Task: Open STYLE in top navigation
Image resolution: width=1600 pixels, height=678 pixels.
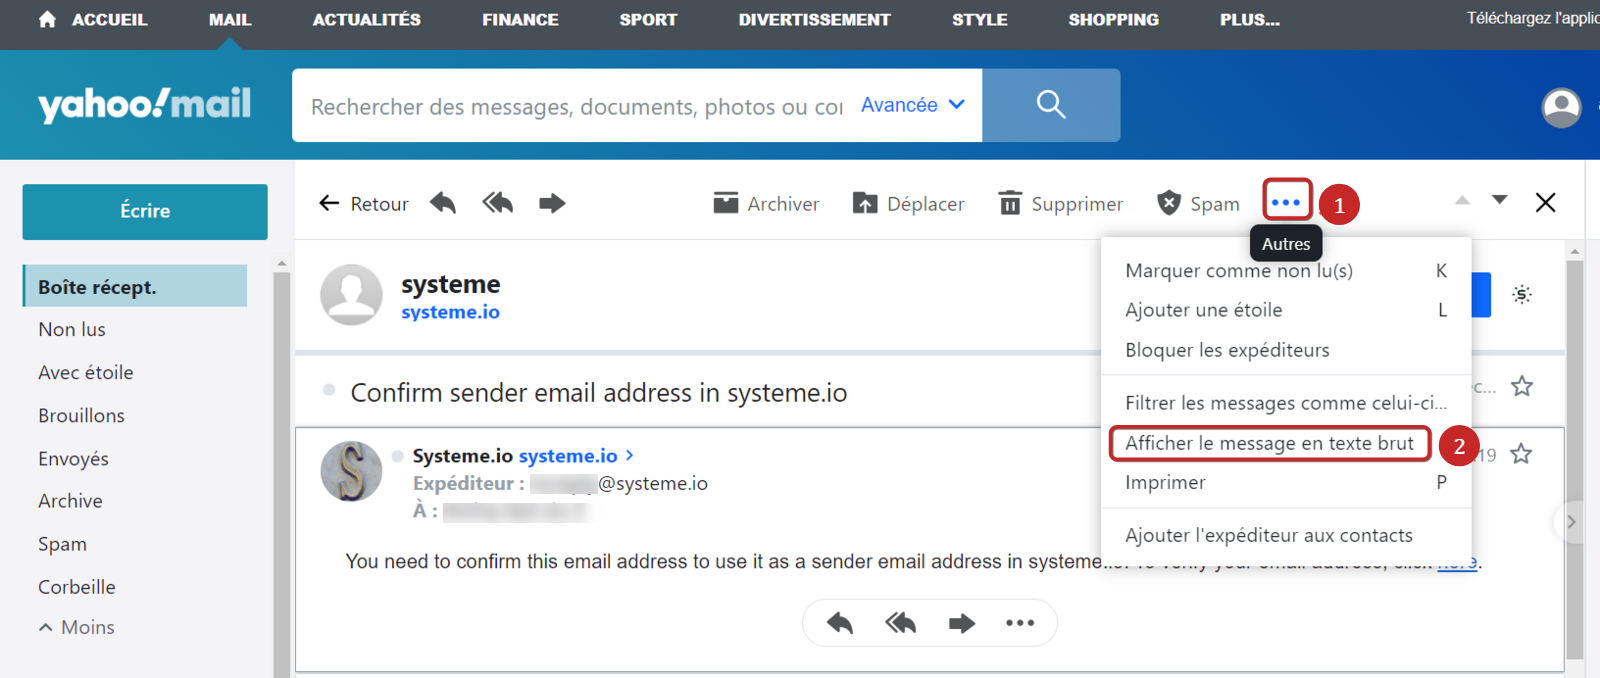Action: click(x=980, y=20)
